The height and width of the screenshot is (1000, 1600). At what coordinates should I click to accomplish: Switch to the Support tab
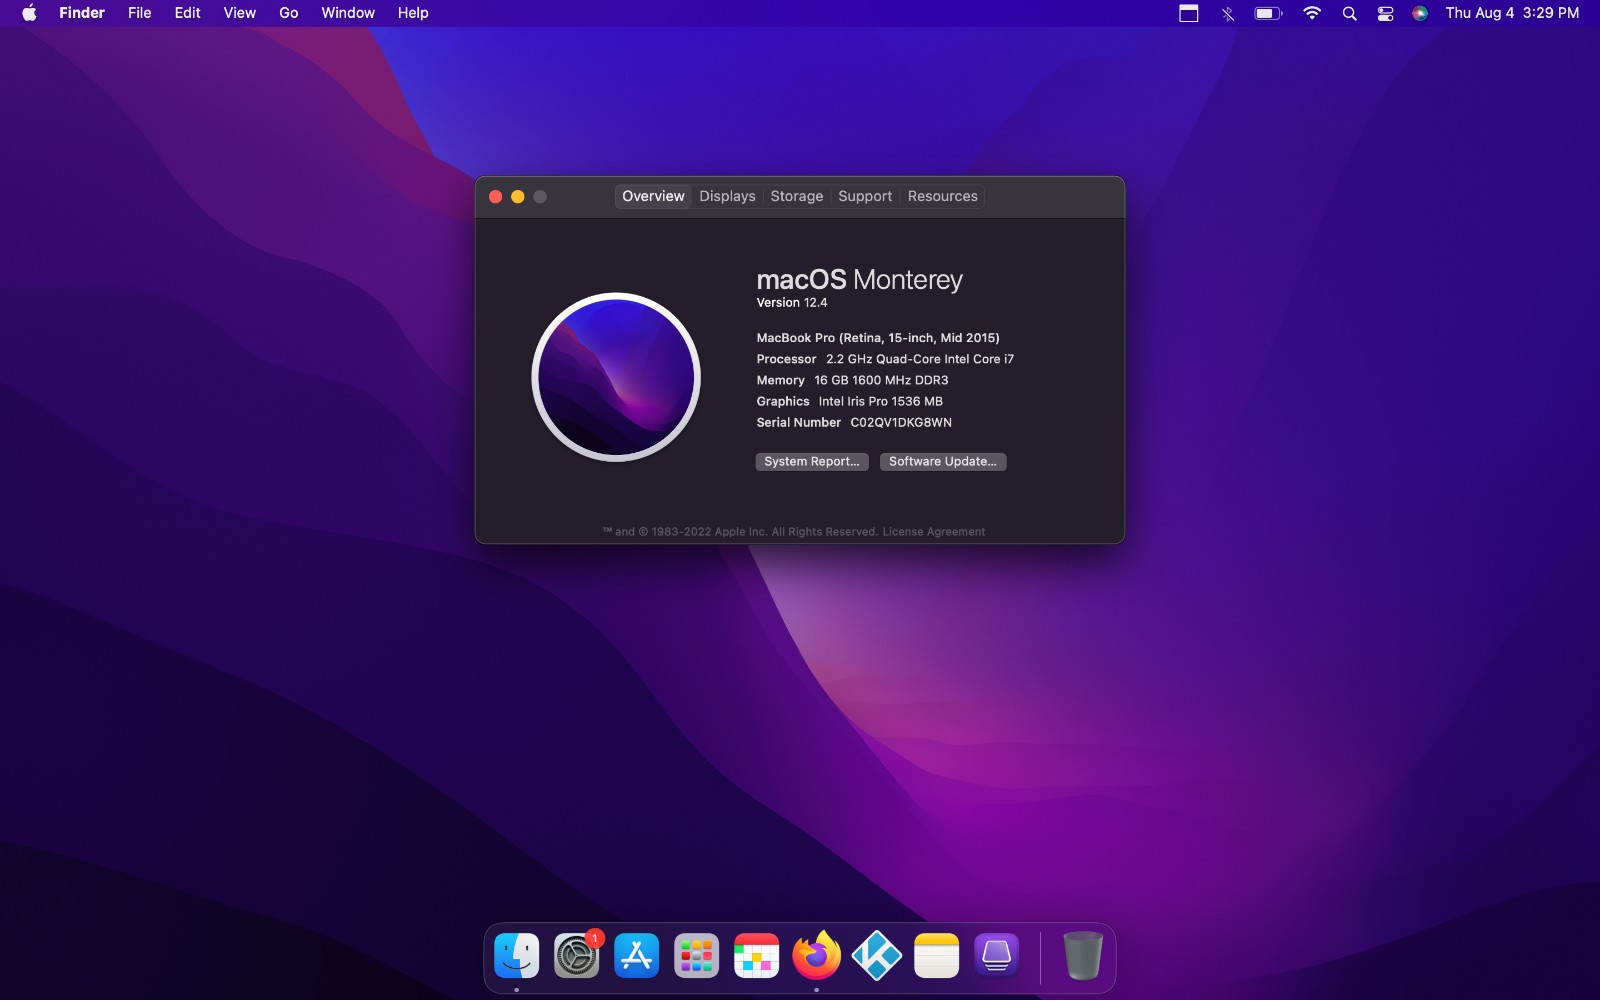(x=865, y=196)
